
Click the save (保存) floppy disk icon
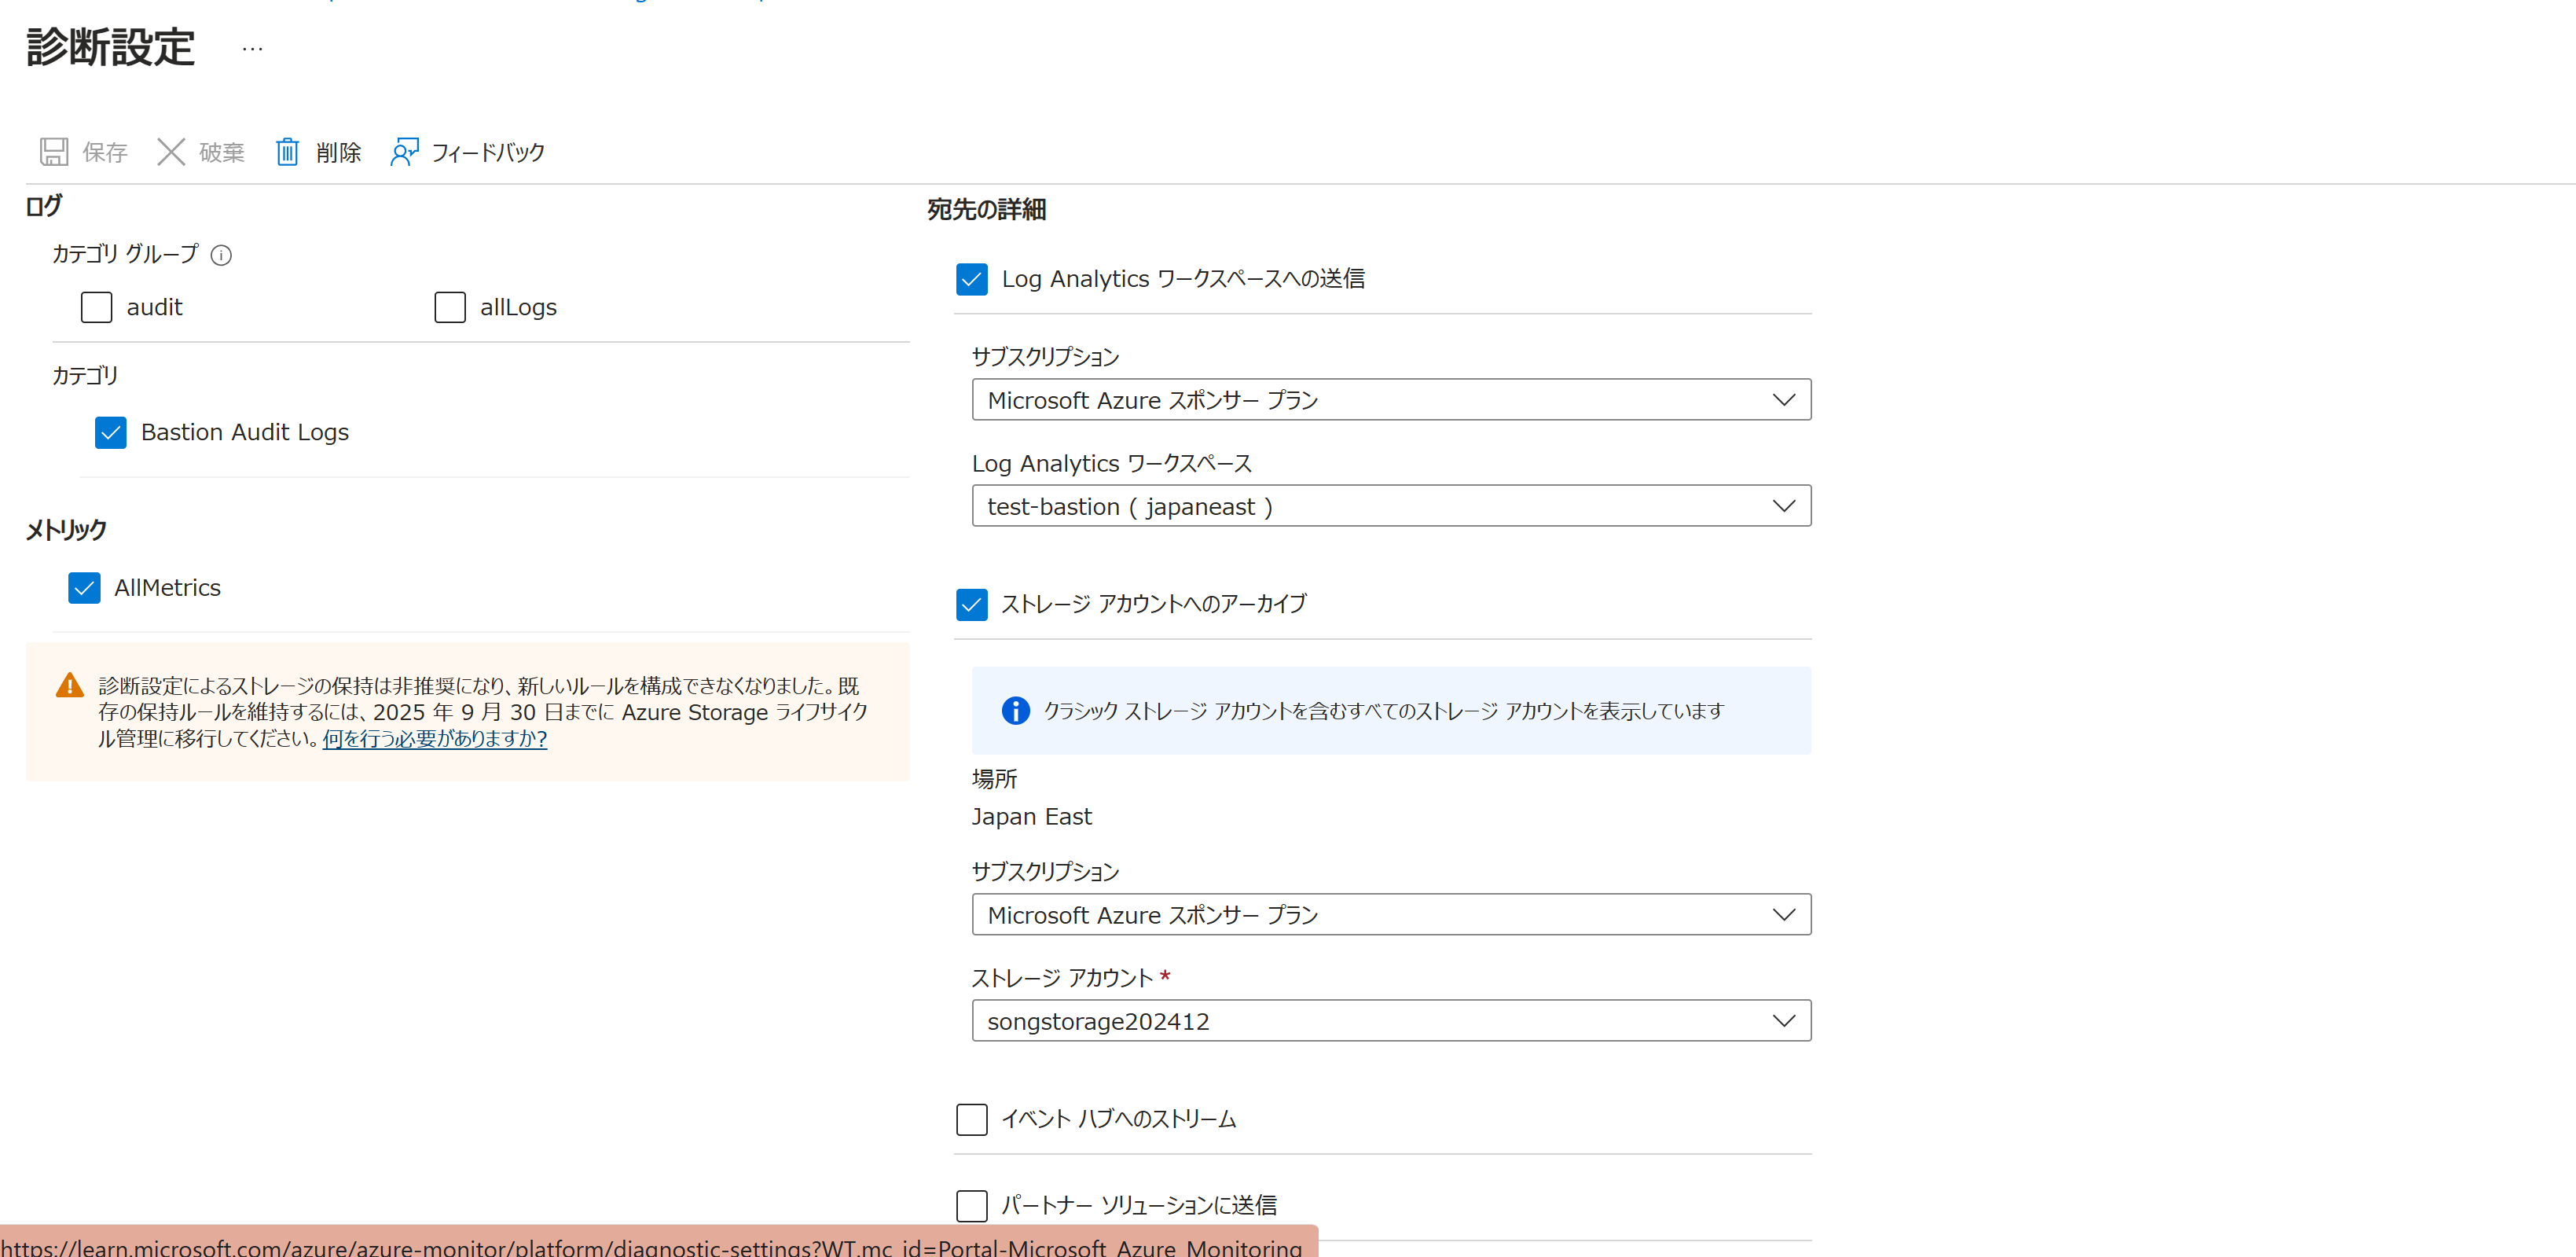tap(53, 152)
